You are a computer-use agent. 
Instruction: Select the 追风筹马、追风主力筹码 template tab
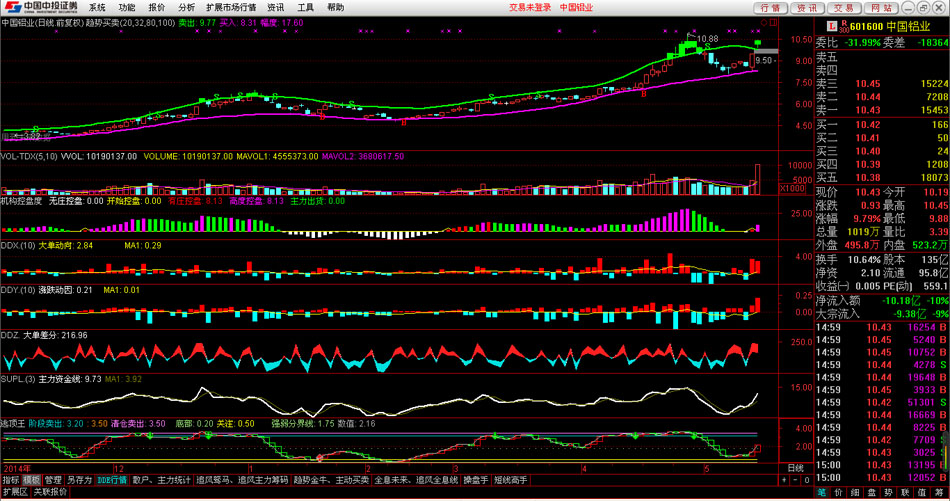242,480
